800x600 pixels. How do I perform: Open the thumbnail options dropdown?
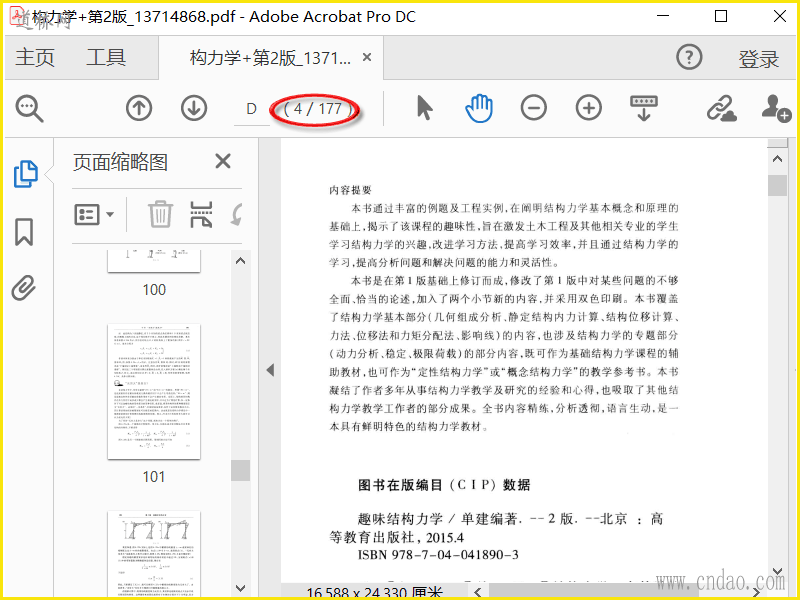[x=94, y=215]
